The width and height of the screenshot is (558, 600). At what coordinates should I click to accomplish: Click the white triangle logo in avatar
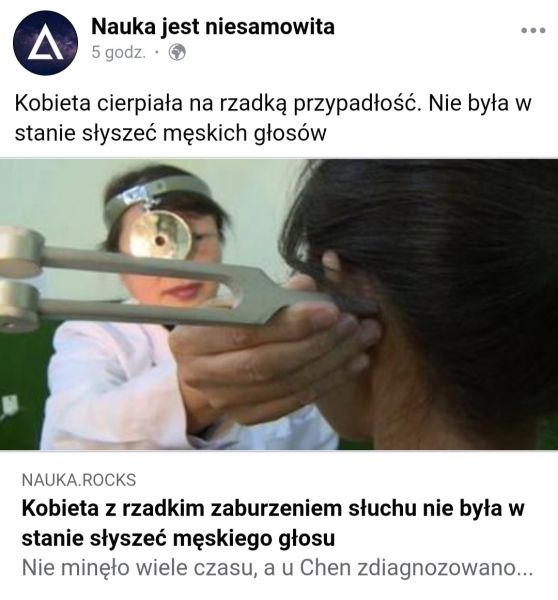click(x=46, y=45)
